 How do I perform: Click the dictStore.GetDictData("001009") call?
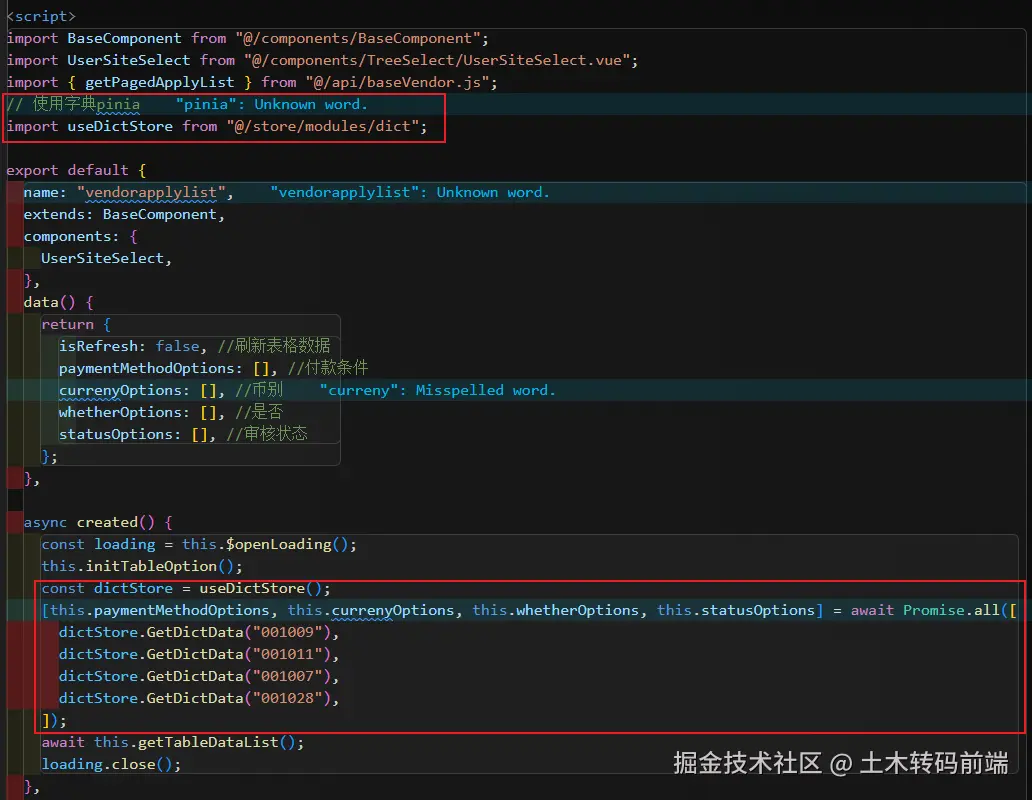195,632
